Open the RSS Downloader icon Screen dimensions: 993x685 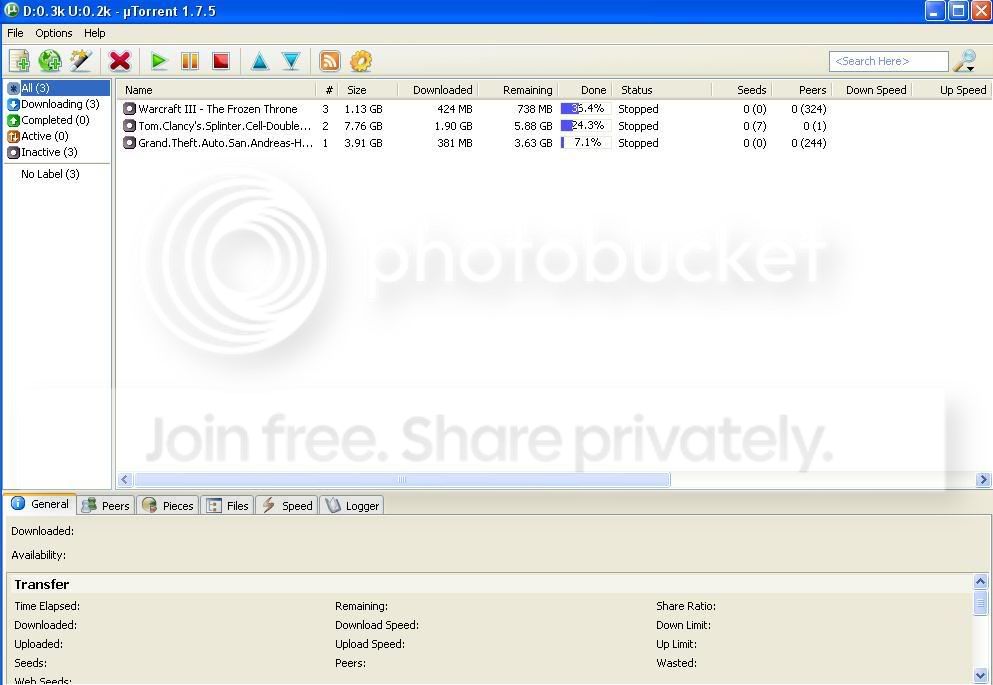point(329,61)
